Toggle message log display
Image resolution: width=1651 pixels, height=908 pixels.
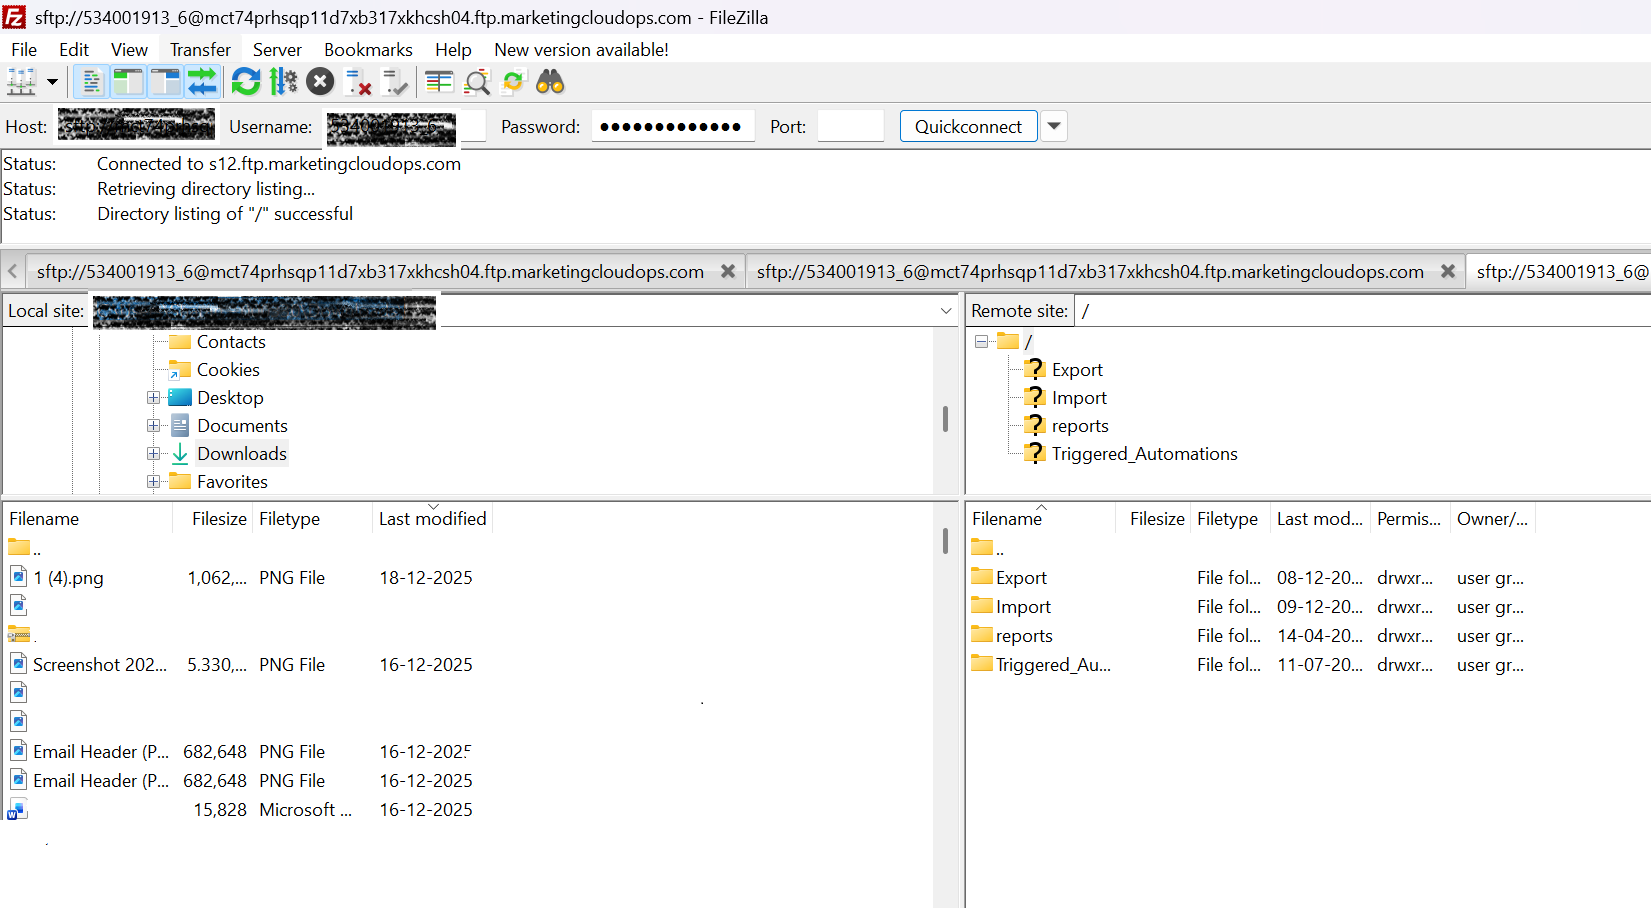click(x=91, y=82)
